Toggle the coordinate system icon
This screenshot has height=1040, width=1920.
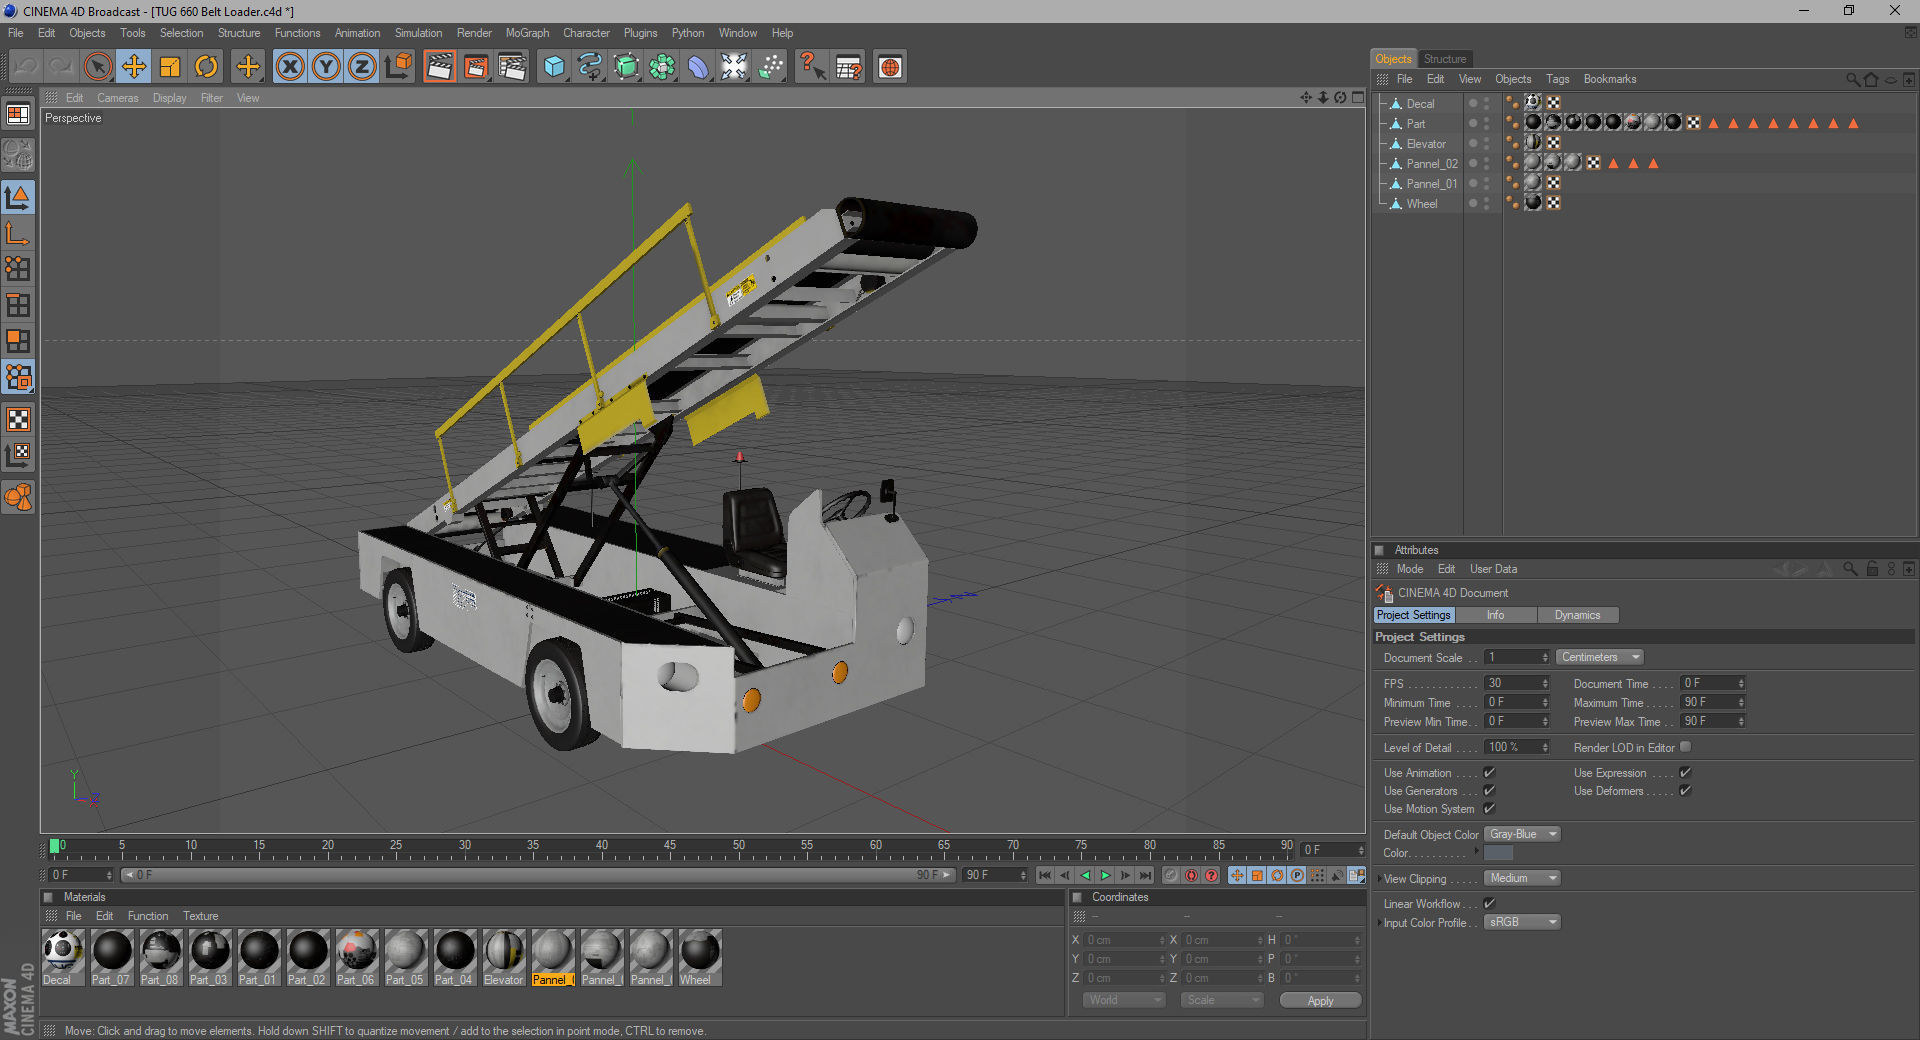[398, 67]
